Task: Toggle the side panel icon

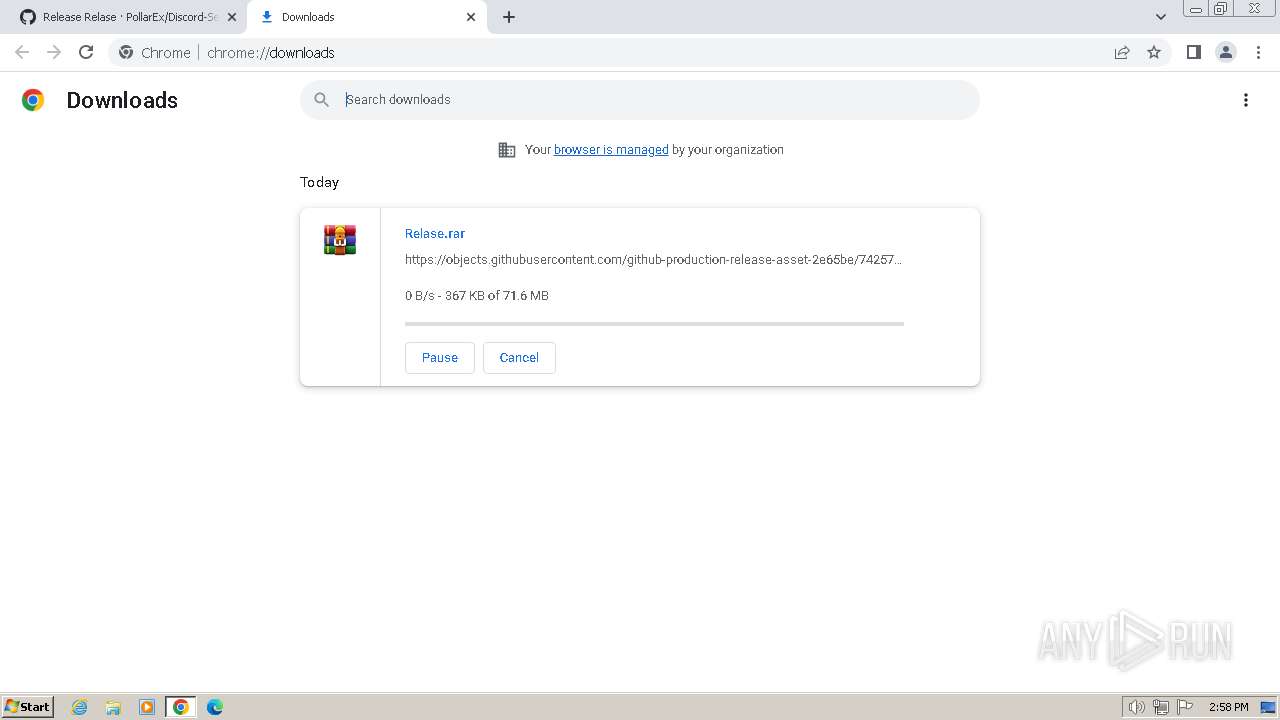Action: click(x=1193, y=52)
